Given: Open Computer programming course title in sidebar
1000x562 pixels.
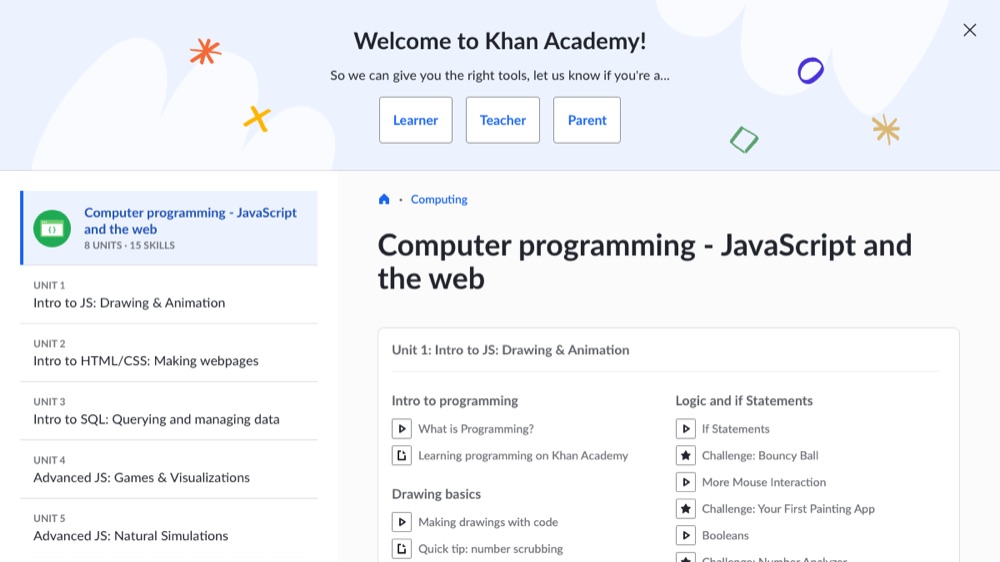Looking at the screenshot, I should coord(190,221).
